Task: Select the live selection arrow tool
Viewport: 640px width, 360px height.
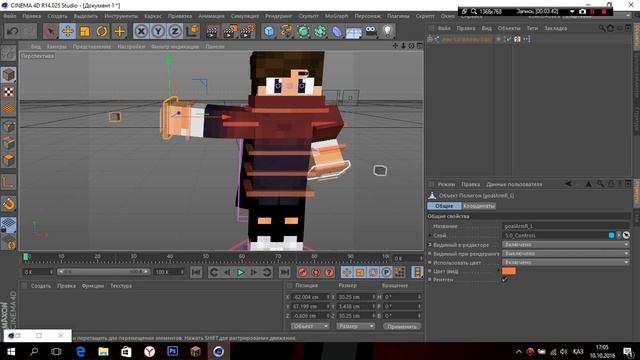Action: coord(51,31)
